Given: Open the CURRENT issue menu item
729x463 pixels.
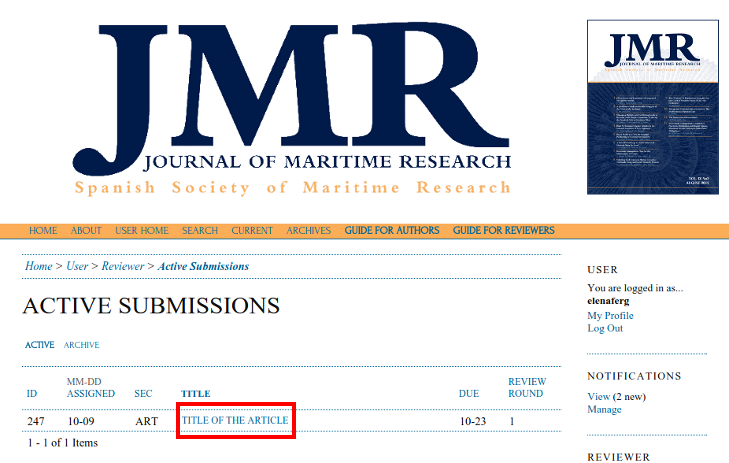Looking at the screenshot, I should pos(252,231).
